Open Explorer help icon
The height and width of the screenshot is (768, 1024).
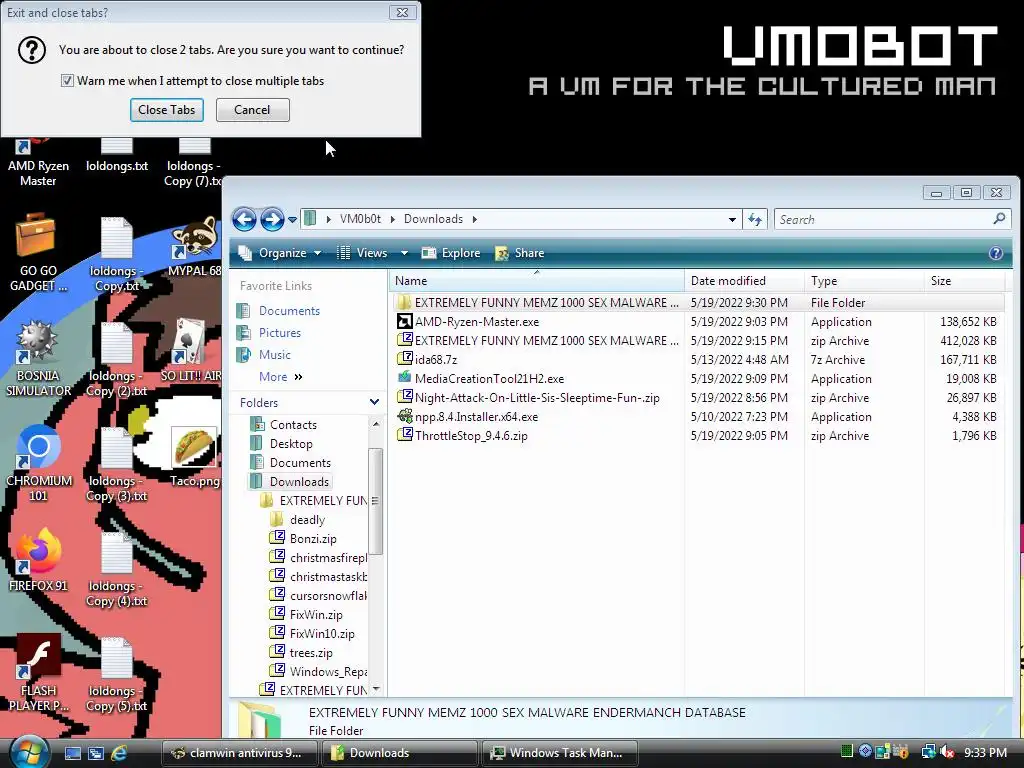point(996,253)
